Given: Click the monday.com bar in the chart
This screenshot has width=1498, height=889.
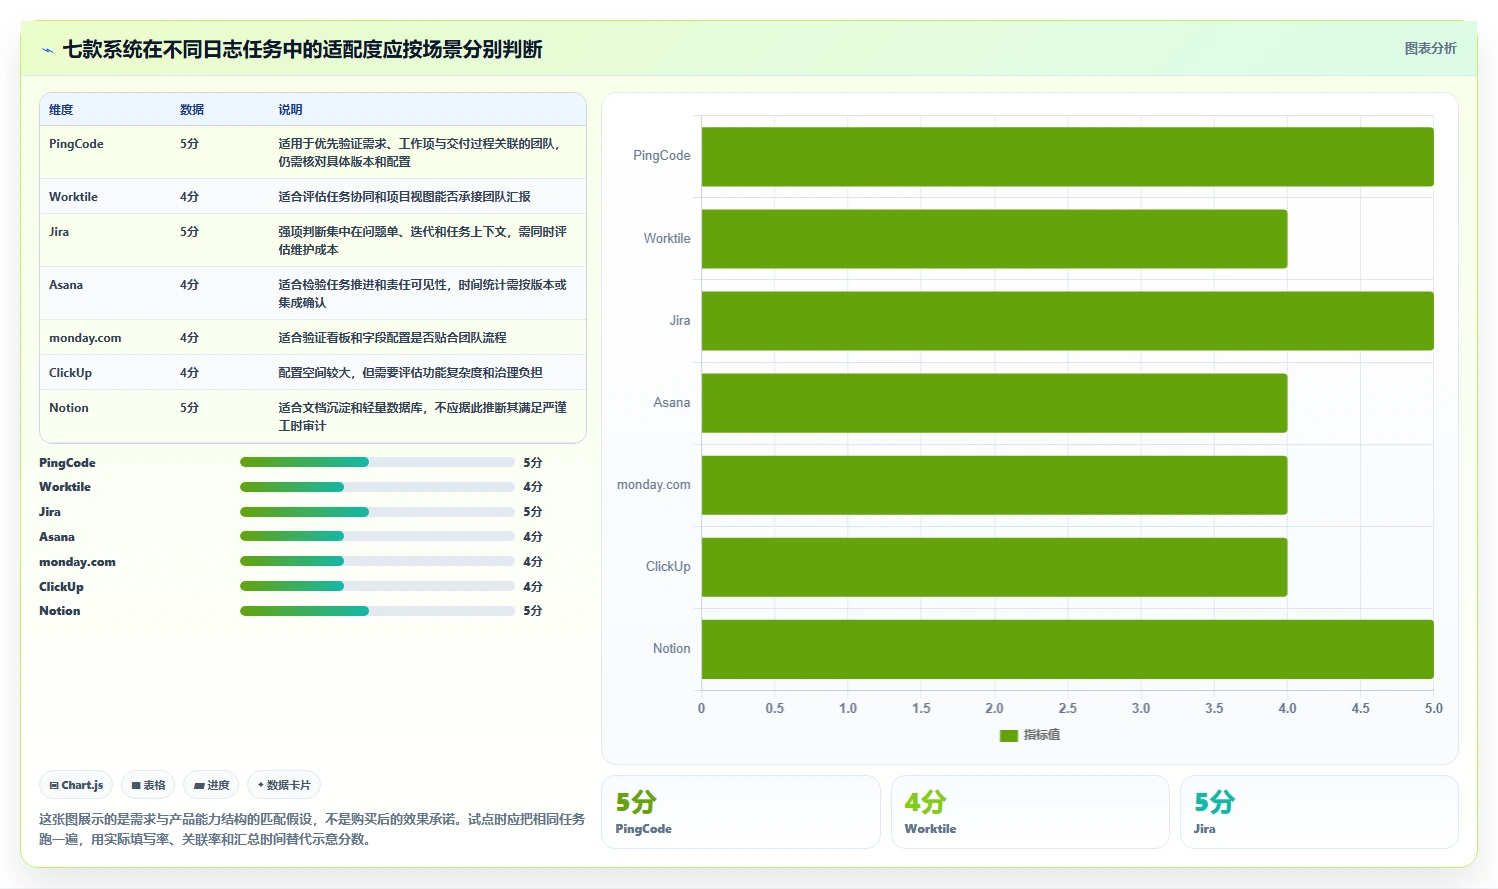Looking at the screenshot, I should pos(994,485).
